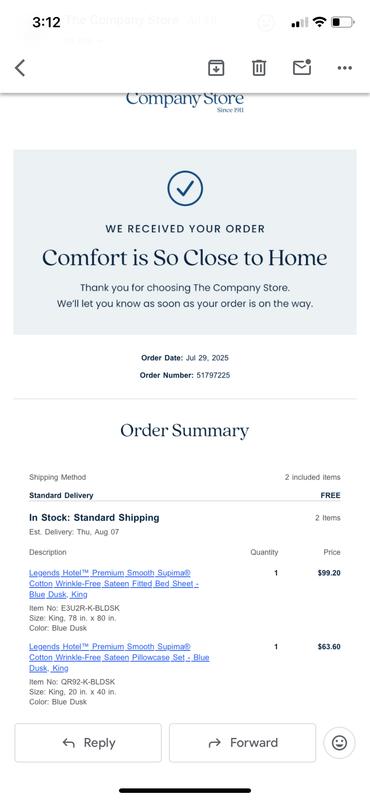This screenshot has height=800, width=370.
Task: Archive this email with the archive icon
Action: 216,67
